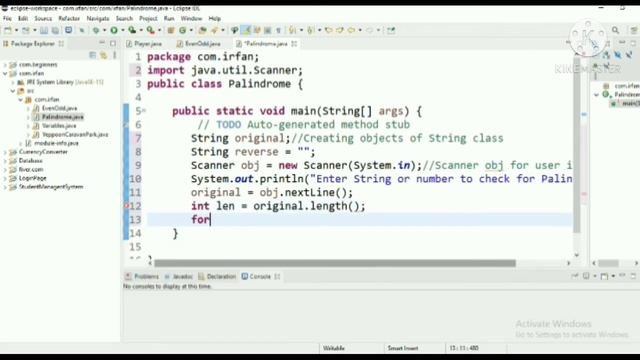
Task: Switch to the Declaration tab
Action: click(218, 277)
